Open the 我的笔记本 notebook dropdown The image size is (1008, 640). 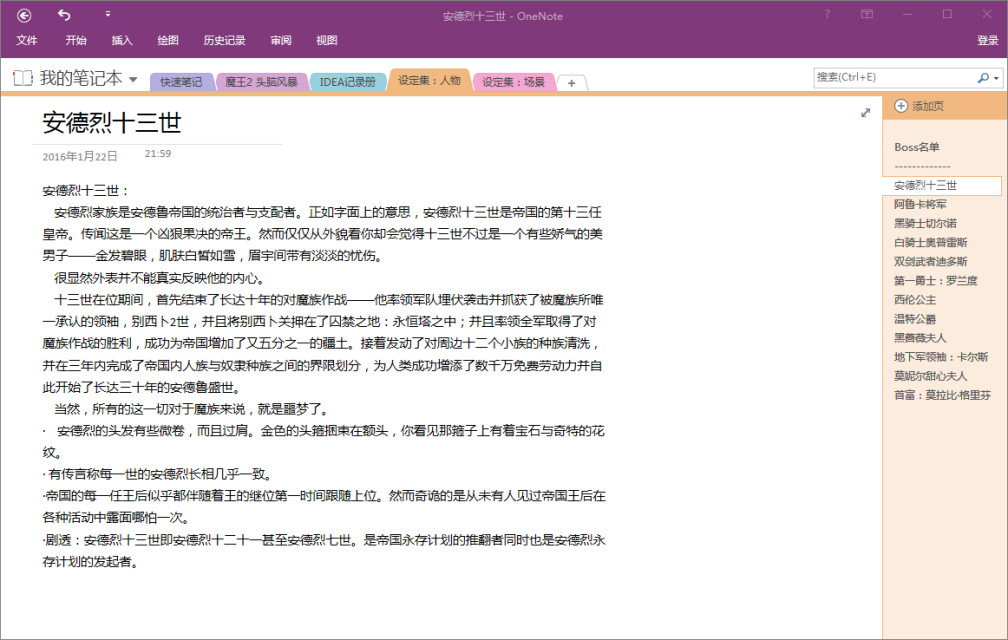point(133,77)
